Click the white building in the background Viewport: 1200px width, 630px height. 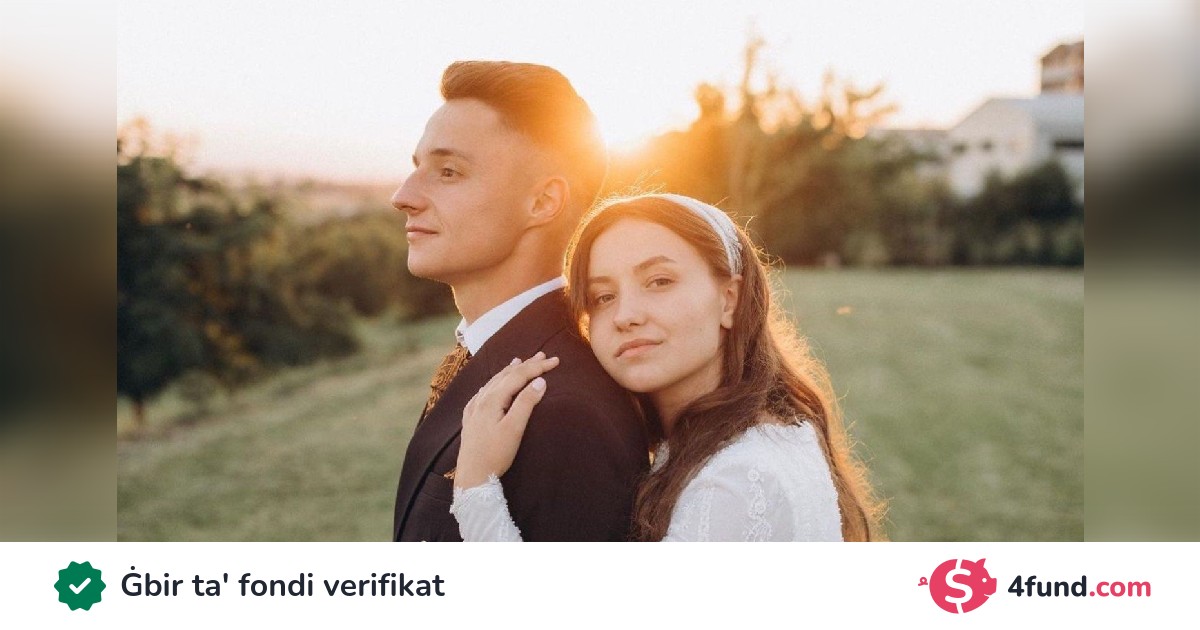click(1015, 135)
